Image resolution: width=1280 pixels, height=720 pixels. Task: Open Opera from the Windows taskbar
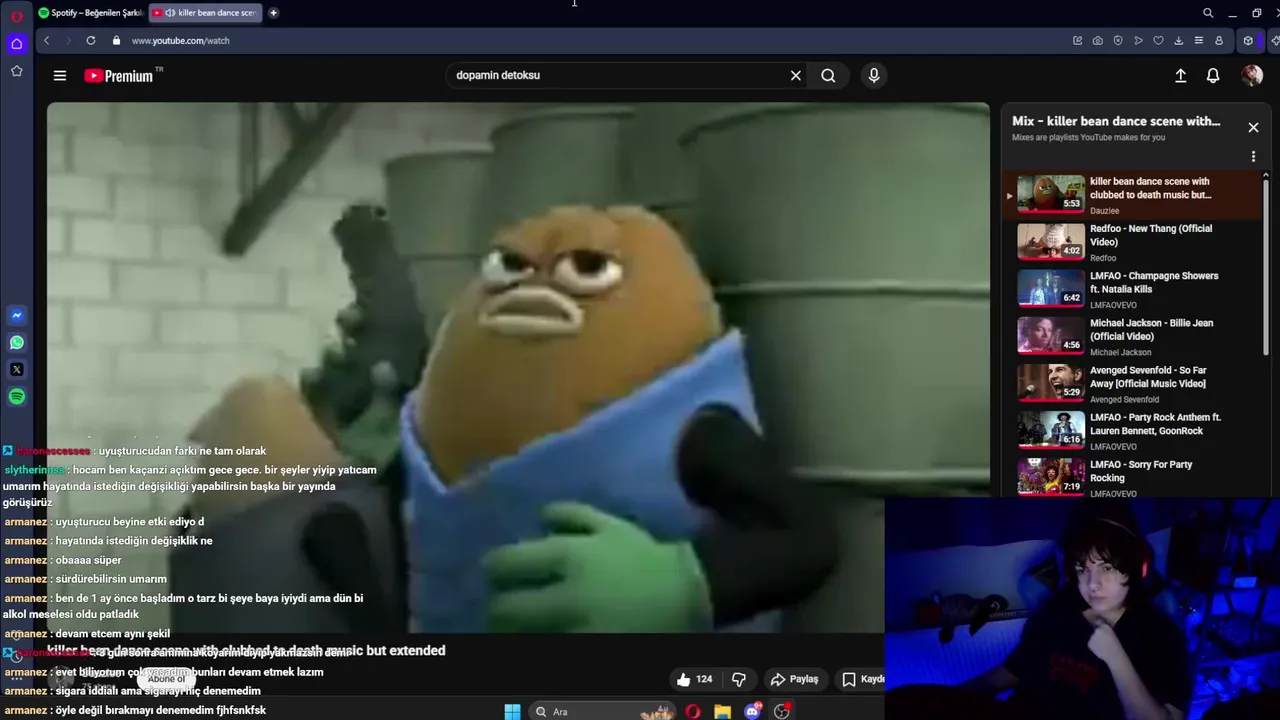click(693, 711)
